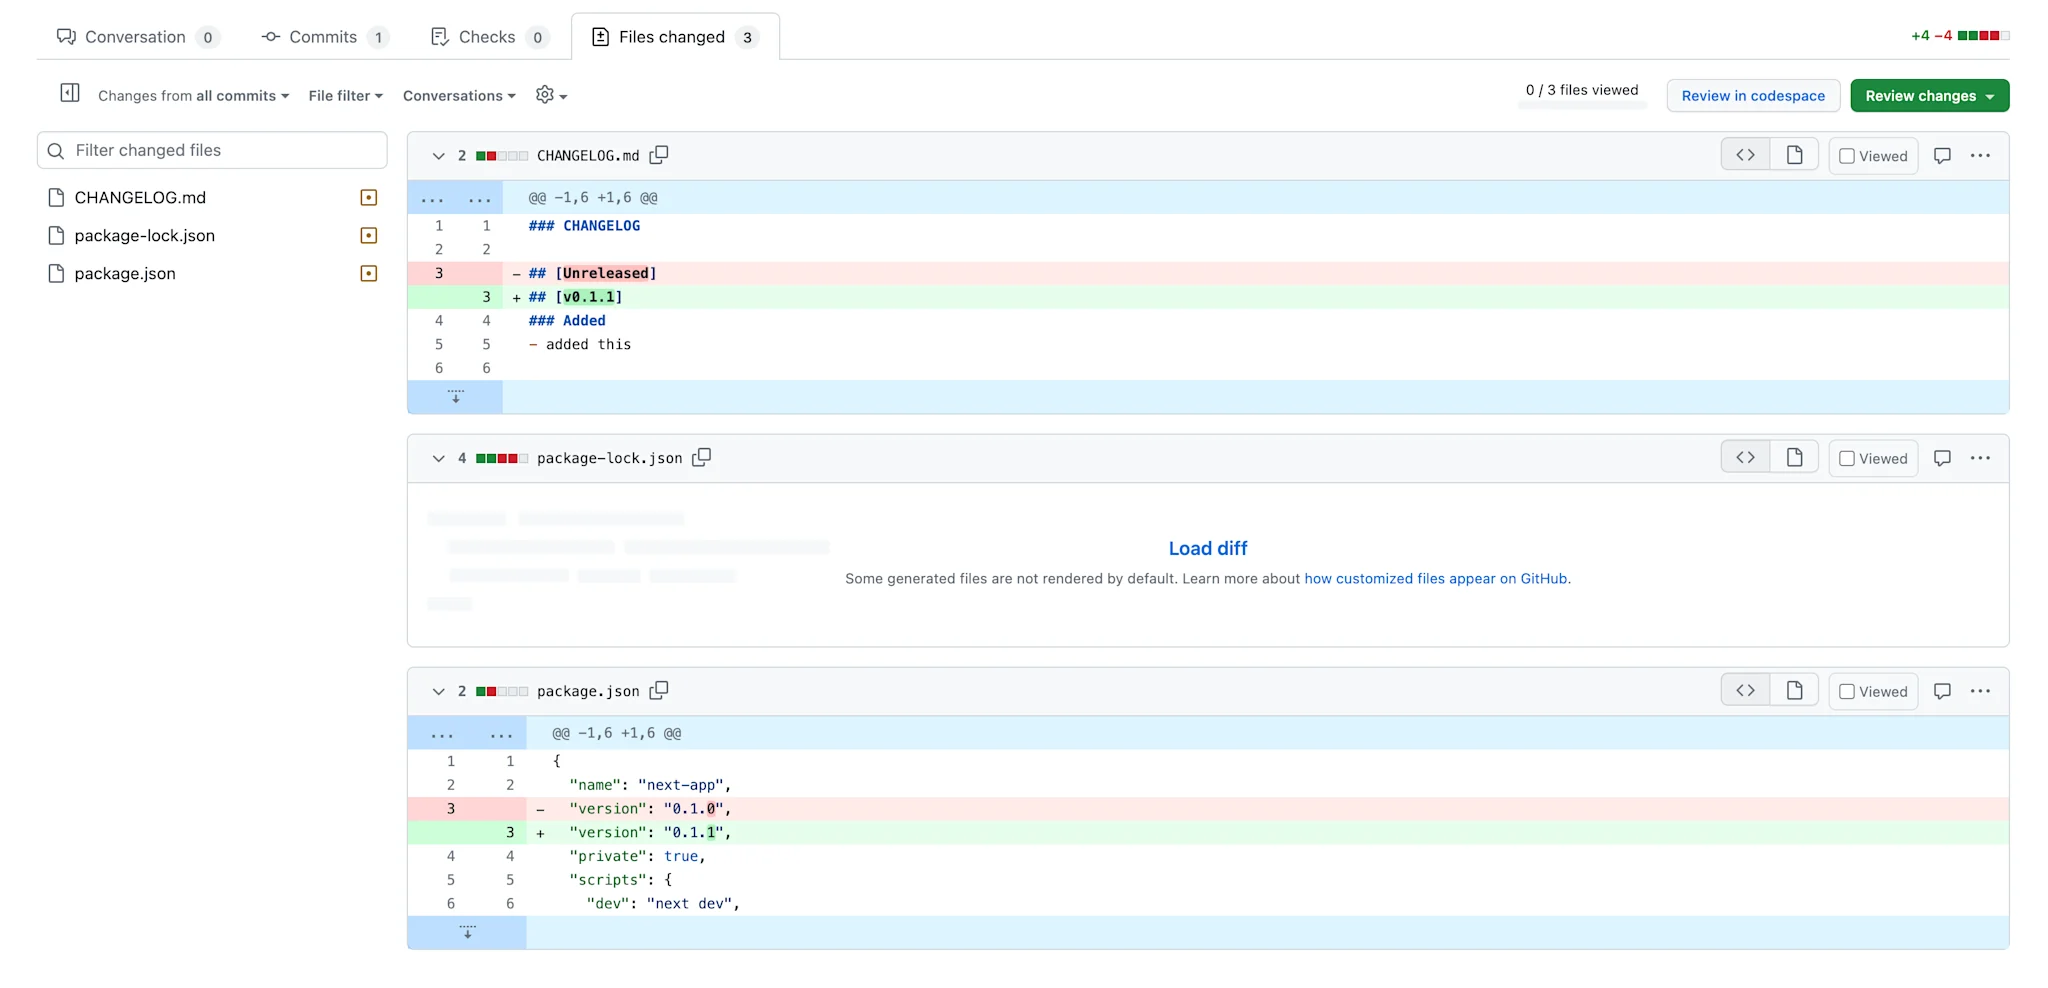Load diff for package-lock.json
This screenshot has height=988, width=2048.
coord(1207,548)
